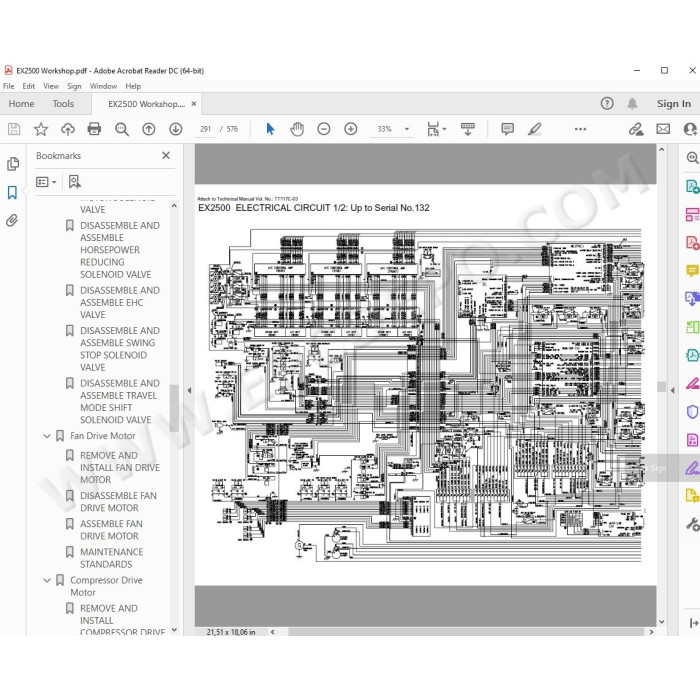Open the Edit menu
700x700 pixels.
pyautogui.click(x=29, y=86)
